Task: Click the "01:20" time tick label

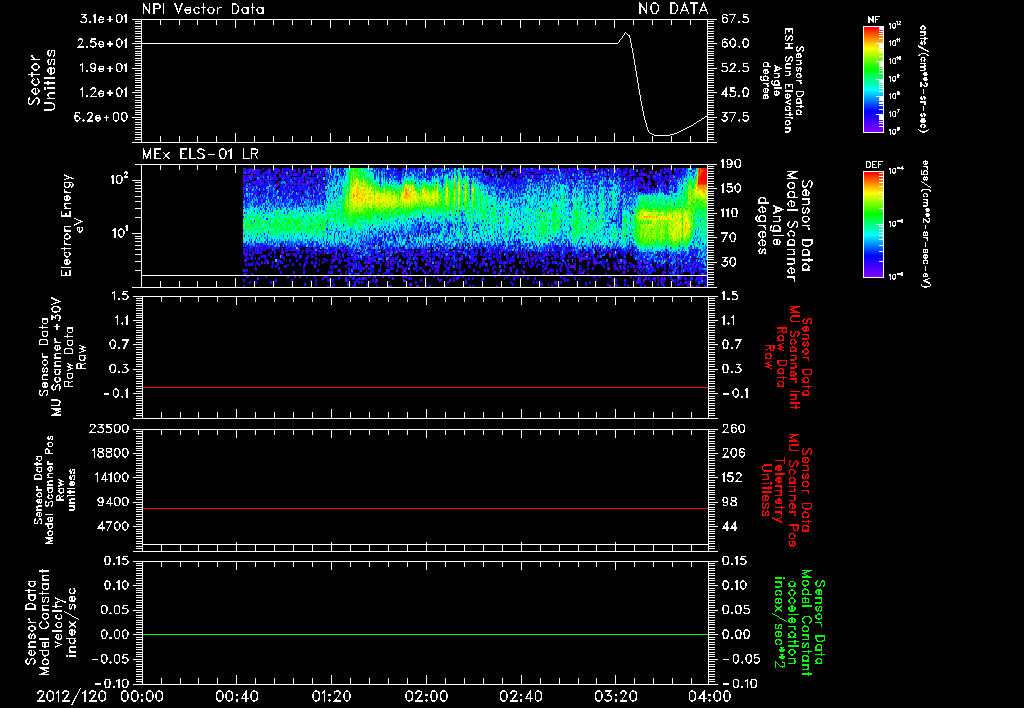Action: click(331, 696)
